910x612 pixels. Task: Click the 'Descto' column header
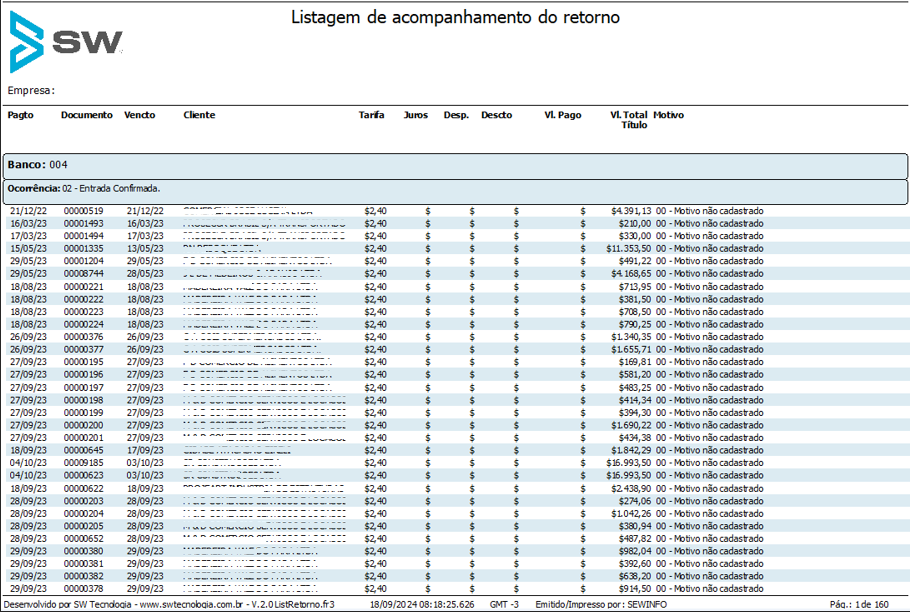[x=497, y=115]
